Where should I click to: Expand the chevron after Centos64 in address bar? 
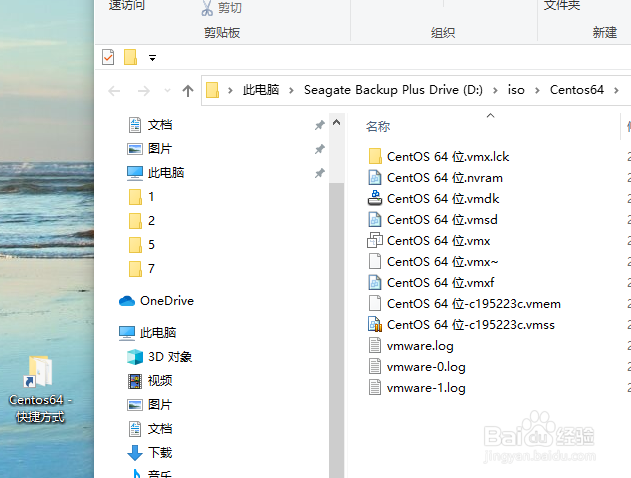click(616, 90)
